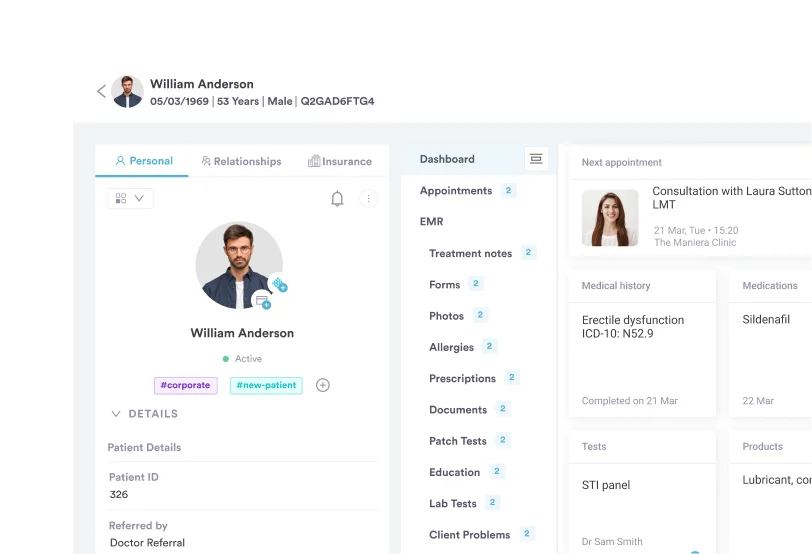Screen dimensions: 812x554
Task: Open Treatment notes under EMR
Action: [470, 254]
